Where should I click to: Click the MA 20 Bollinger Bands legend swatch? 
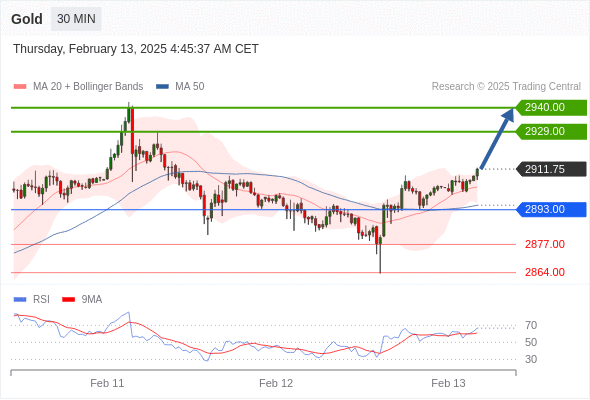pos(20,87)
